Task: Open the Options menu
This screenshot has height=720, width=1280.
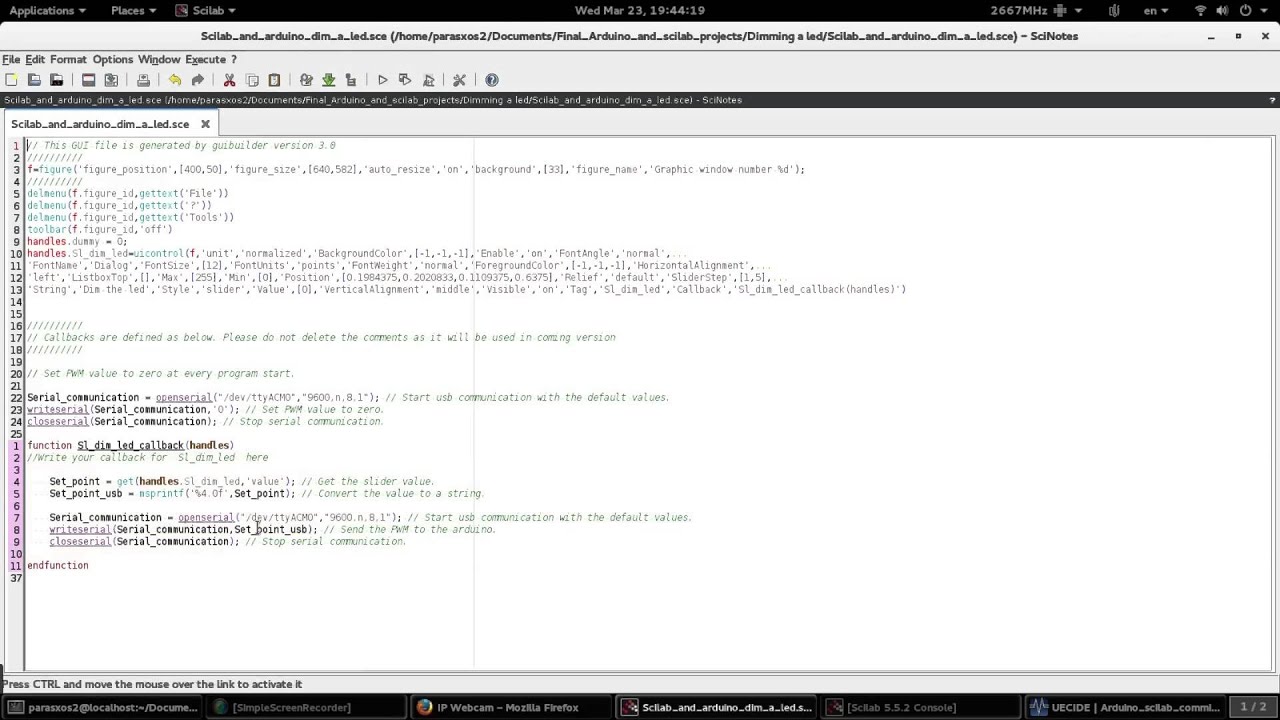Action: point(113,59)
